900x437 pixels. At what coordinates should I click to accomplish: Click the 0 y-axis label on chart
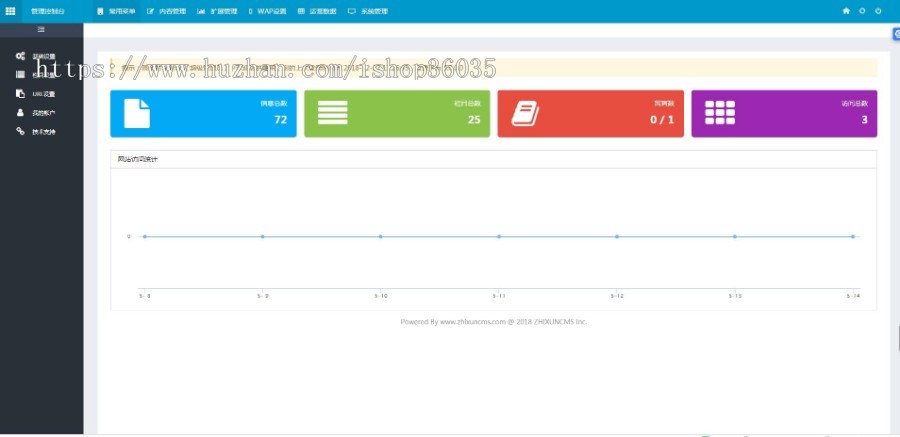tap(129, 236)
